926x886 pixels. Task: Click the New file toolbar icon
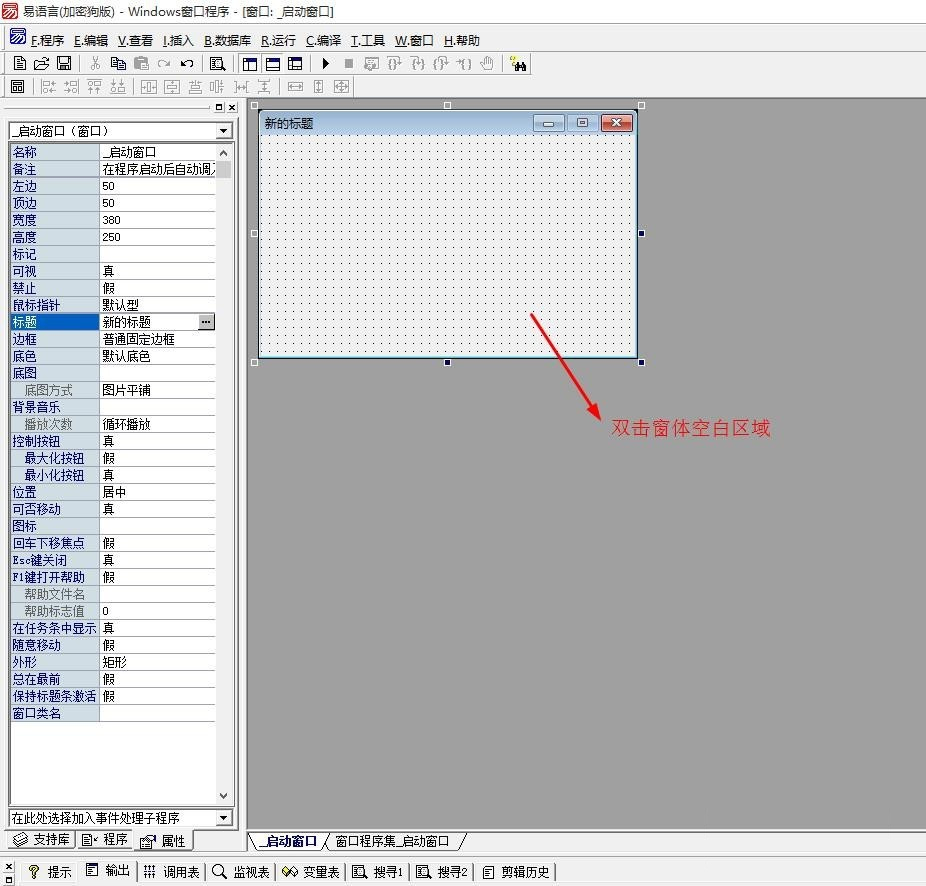click(x=20, y=64)
